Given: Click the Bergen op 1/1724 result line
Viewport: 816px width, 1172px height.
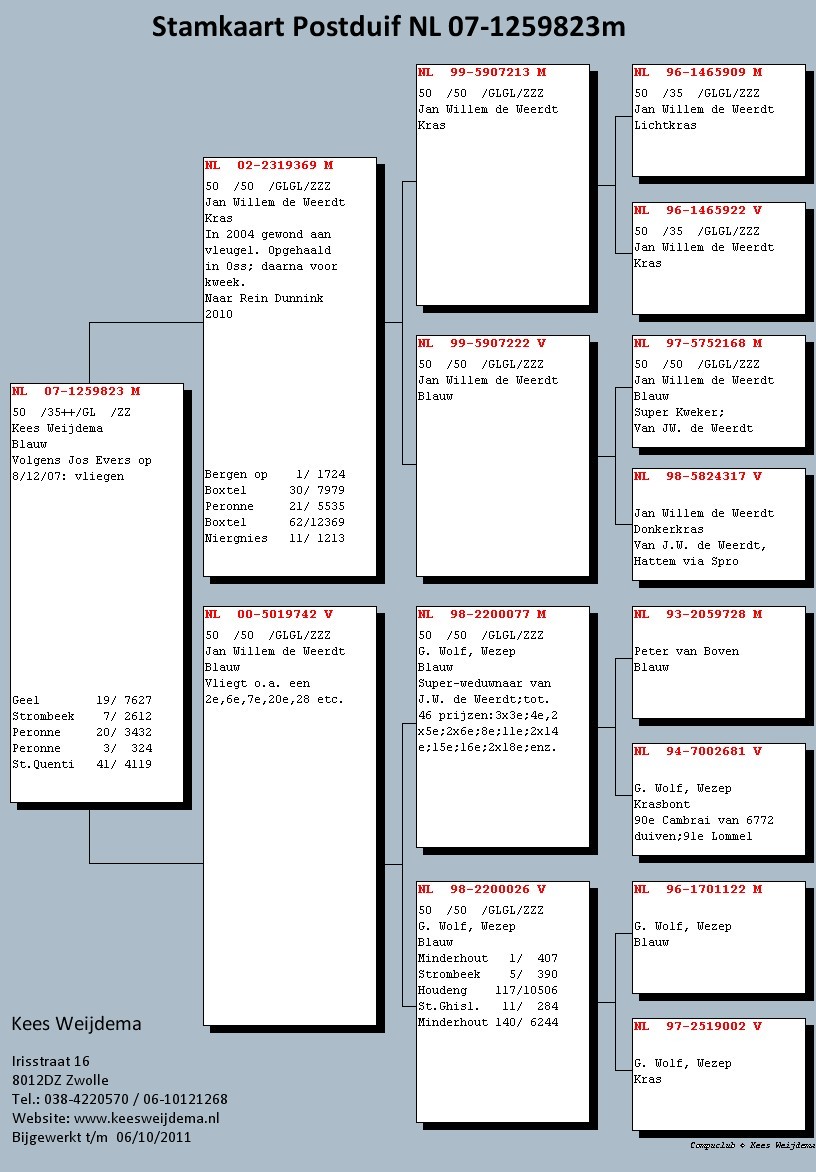Looking at the screenshot, I should click(275, 474).
